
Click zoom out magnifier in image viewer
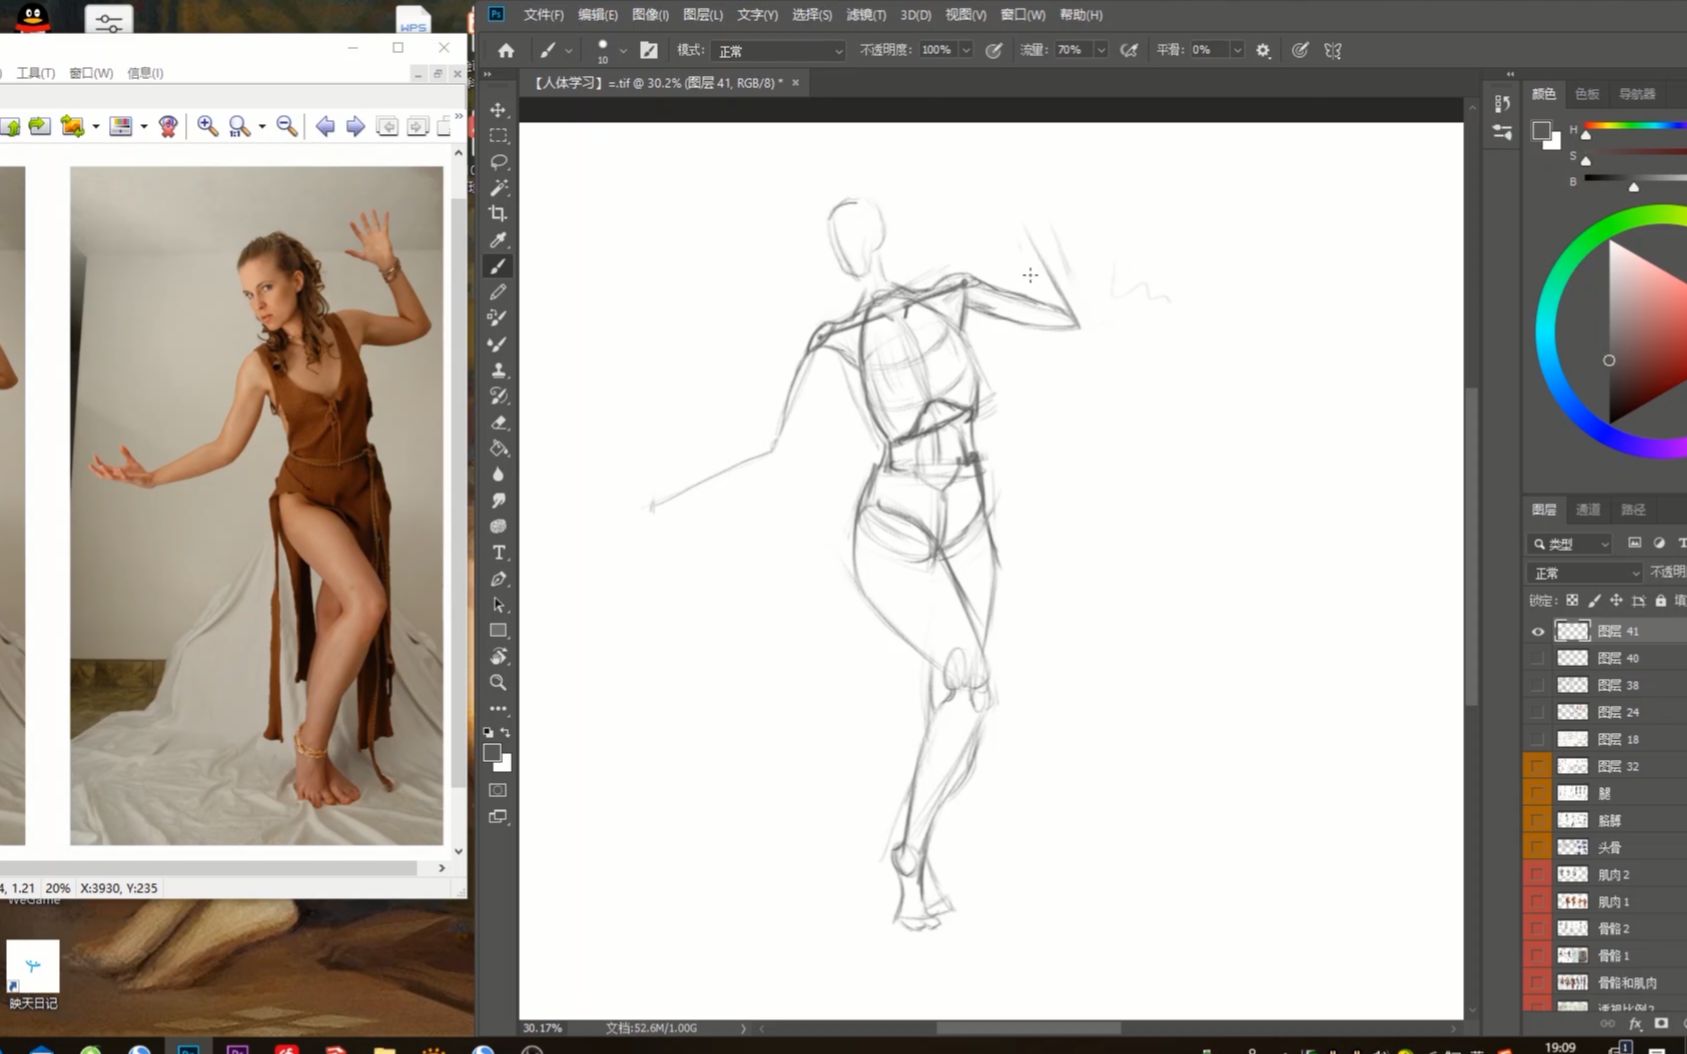[287, 125]
